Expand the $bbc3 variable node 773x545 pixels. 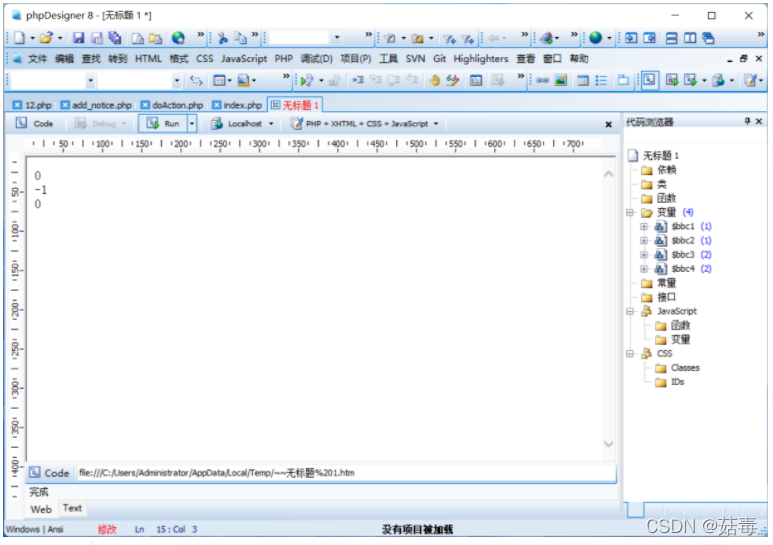click(x=644, y=255)
